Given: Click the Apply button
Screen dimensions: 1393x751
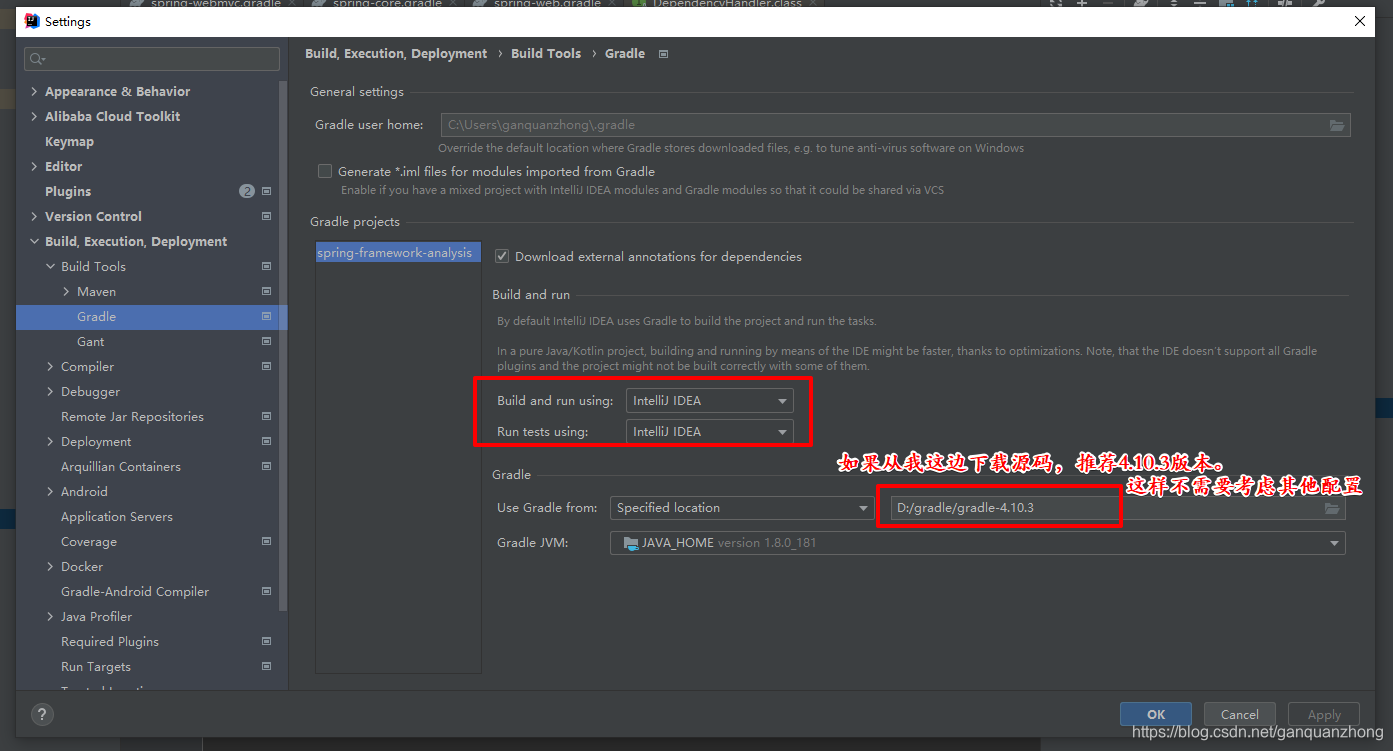Looking at the screenshot, I should [1324, 714].
